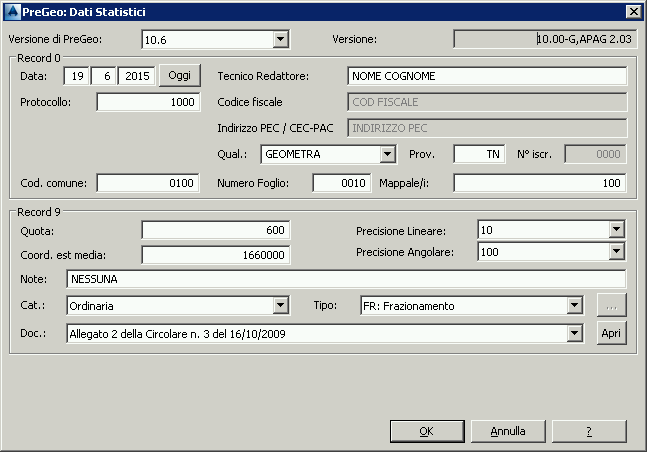Open the Doc. Allegato 2 dropdown
647x452 pixels.
point(574,334)
